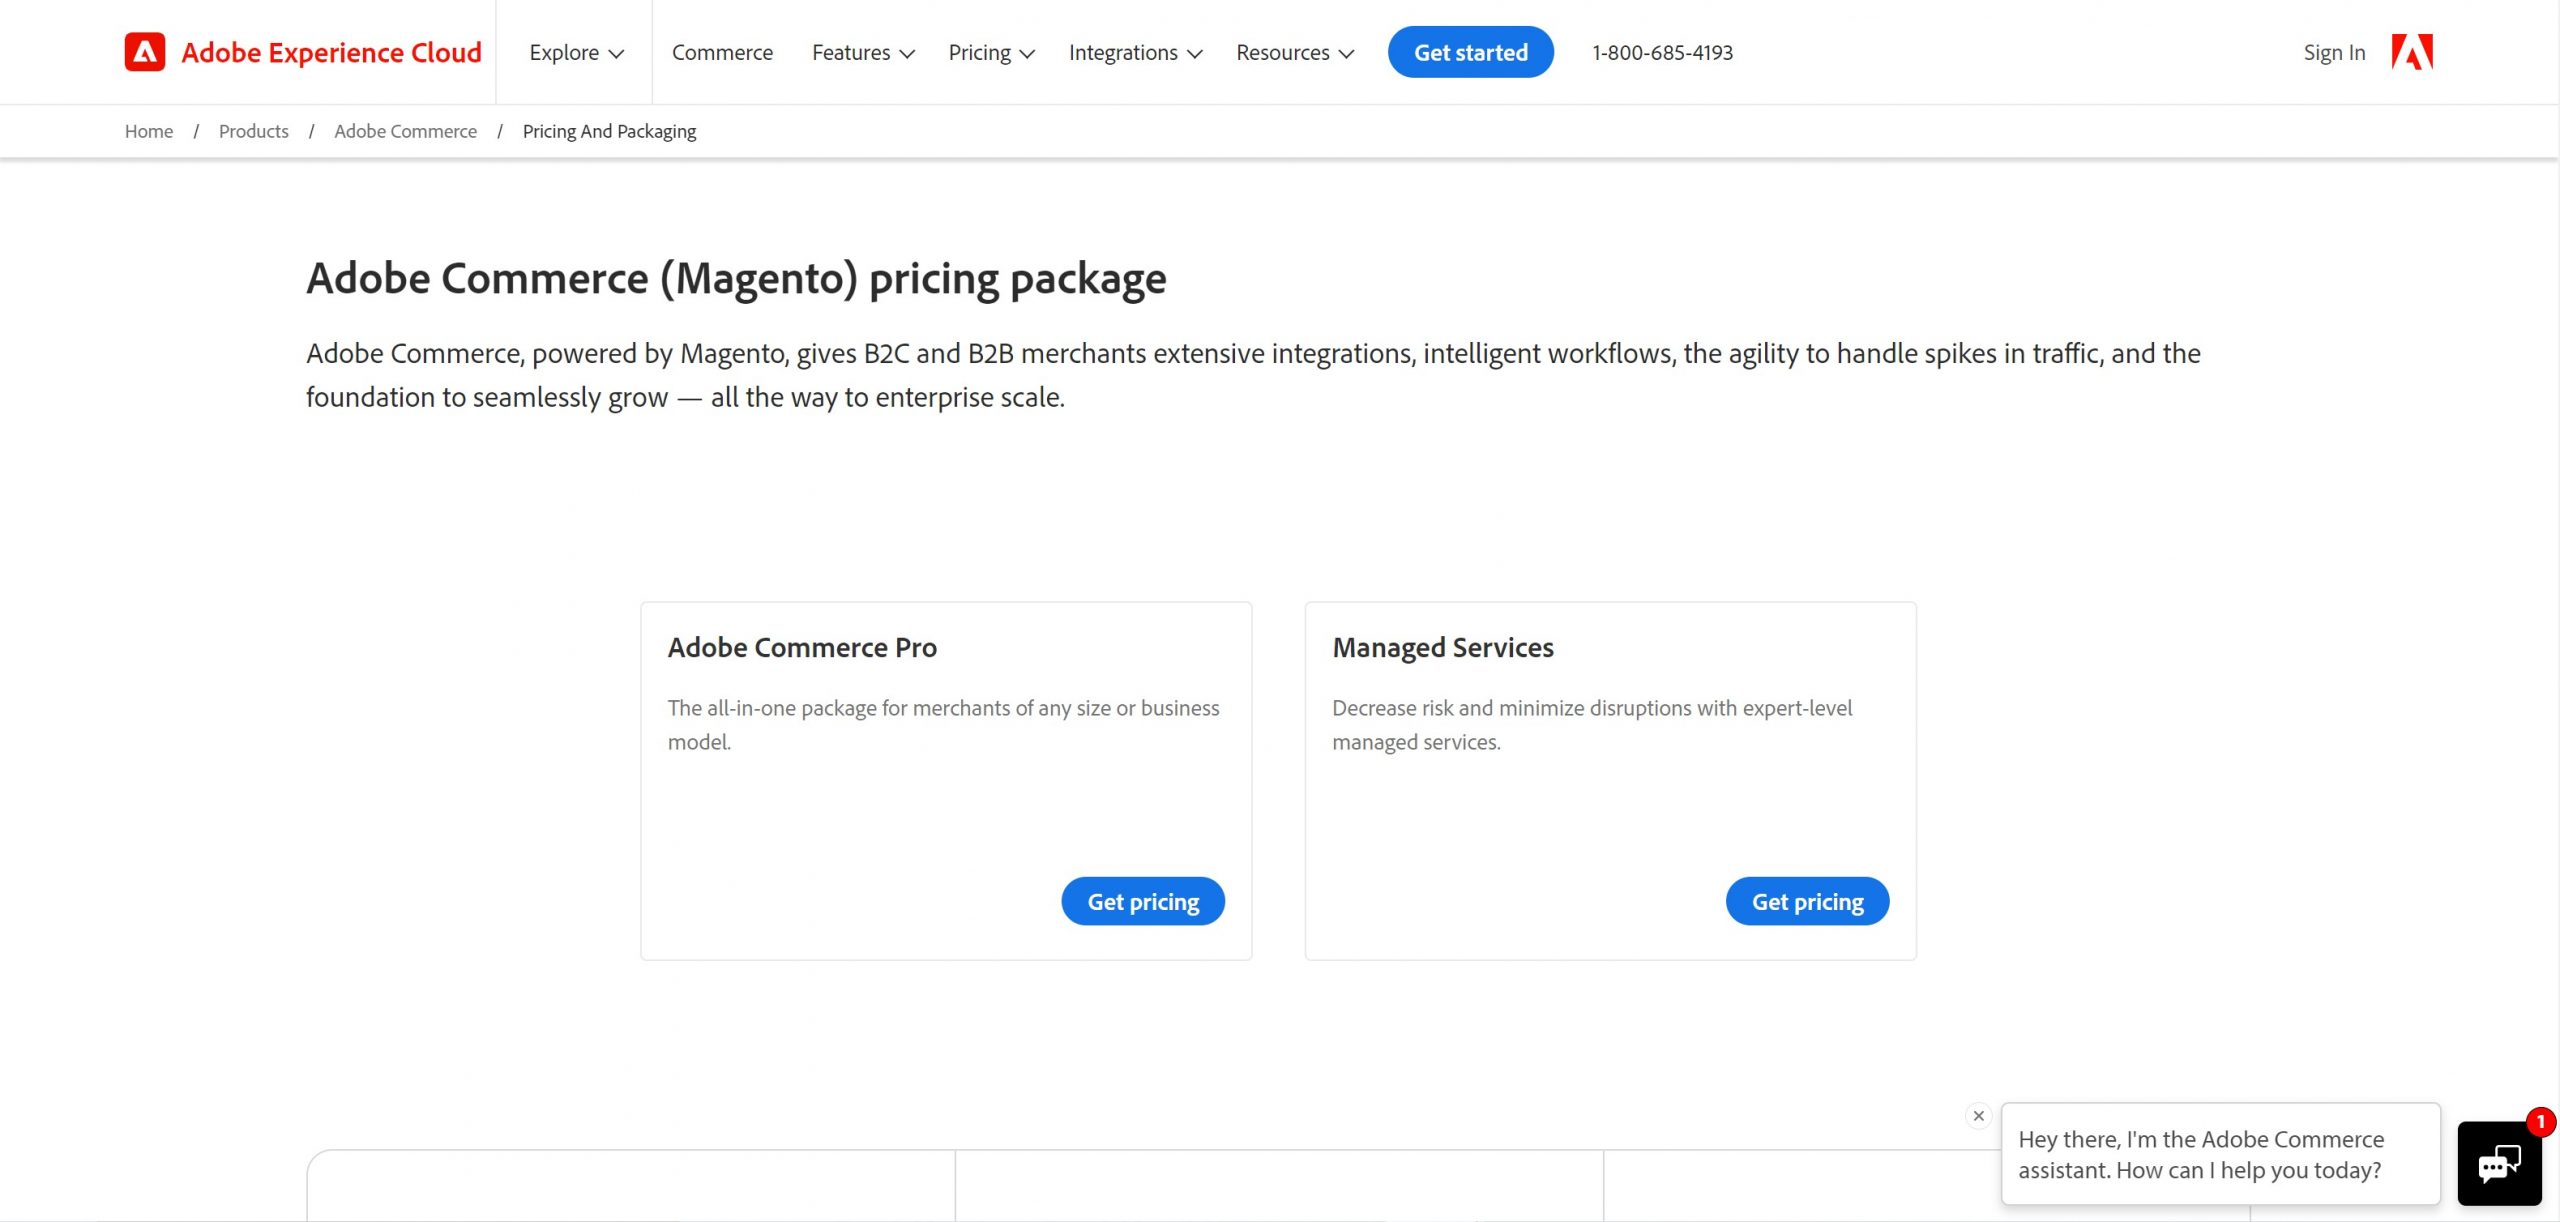Viewport: 2560px width, 1222px height.
Task: Go to Adobe Commerce breadcrumb
Action: (405, 131)
